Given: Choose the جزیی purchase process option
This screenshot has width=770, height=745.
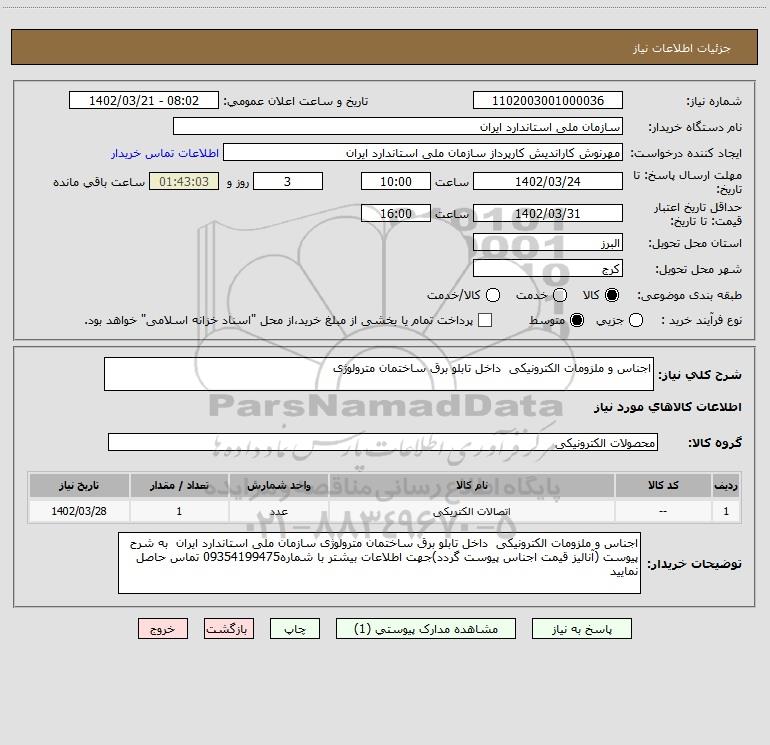Looking at the screenshot, I should (x=635, y=320).
